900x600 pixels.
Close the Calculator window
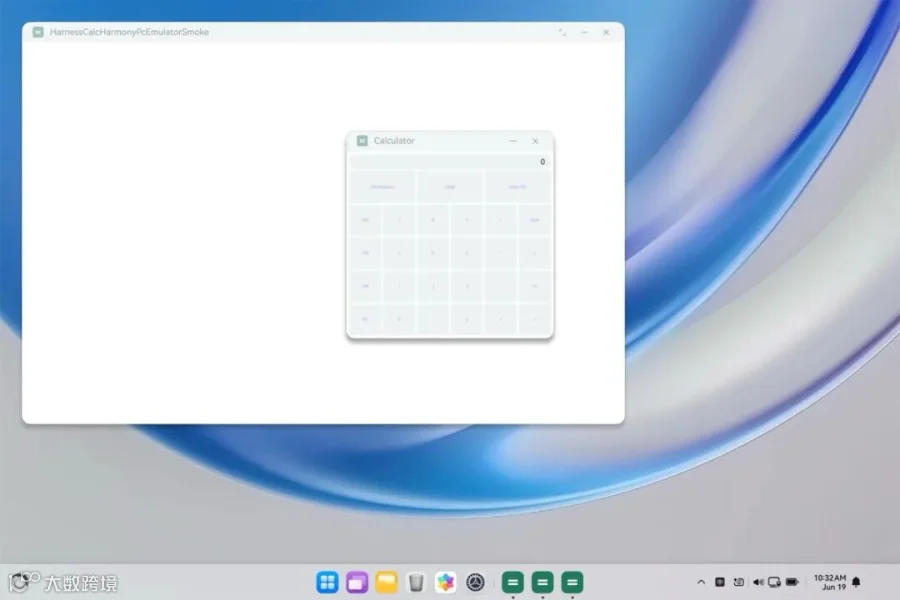point(536,141)
